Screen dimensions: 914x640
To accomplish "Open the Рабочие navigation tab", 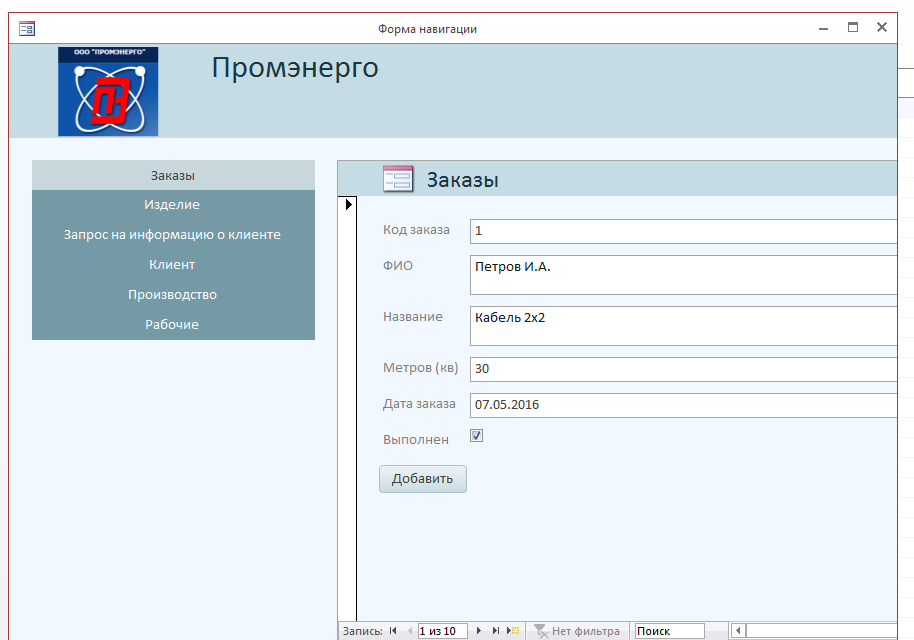I will [x=173, y=325].
